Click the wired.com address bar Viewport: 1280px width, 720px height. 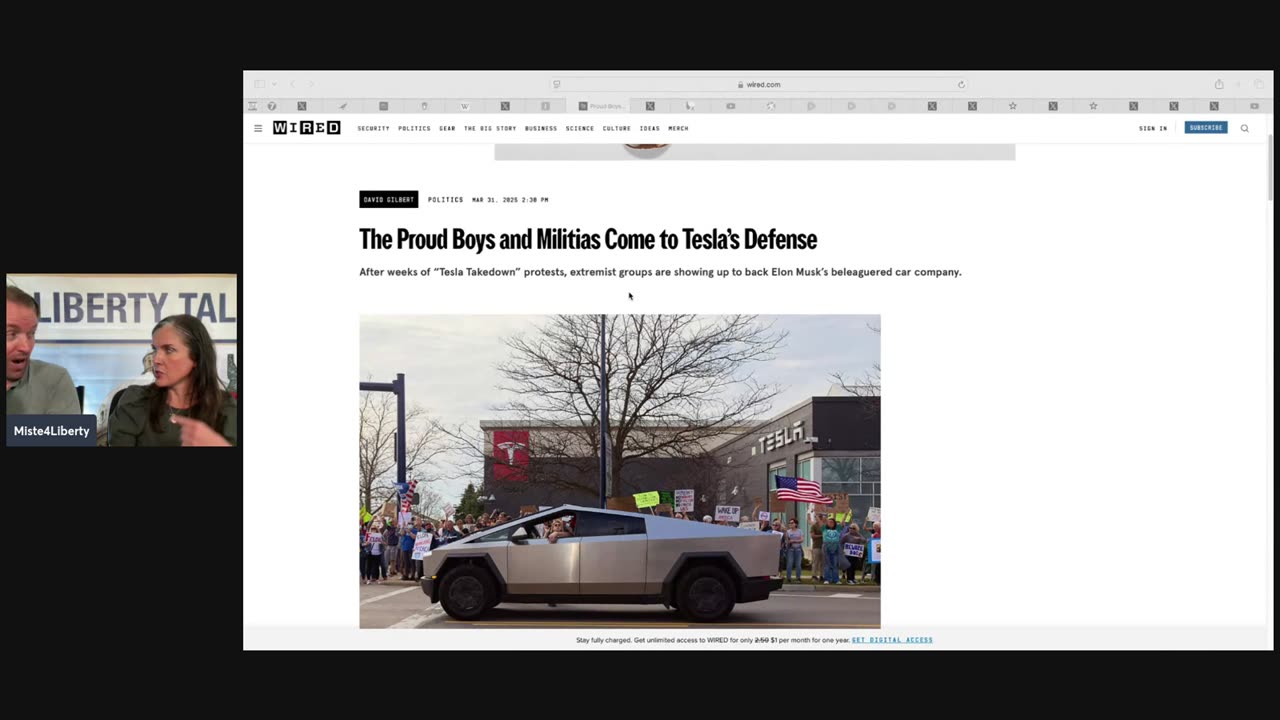(x=759, y=84)
